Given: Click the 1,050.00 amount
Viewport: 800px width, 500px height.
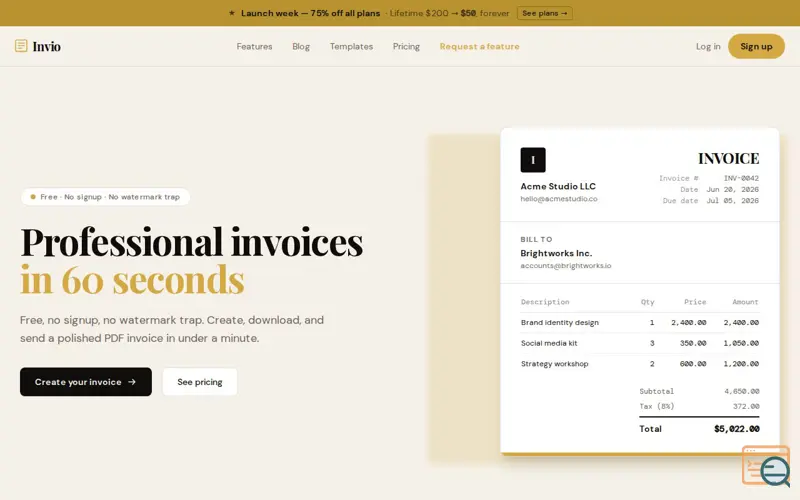Looking at the screenshot, I should coord(741,343).
